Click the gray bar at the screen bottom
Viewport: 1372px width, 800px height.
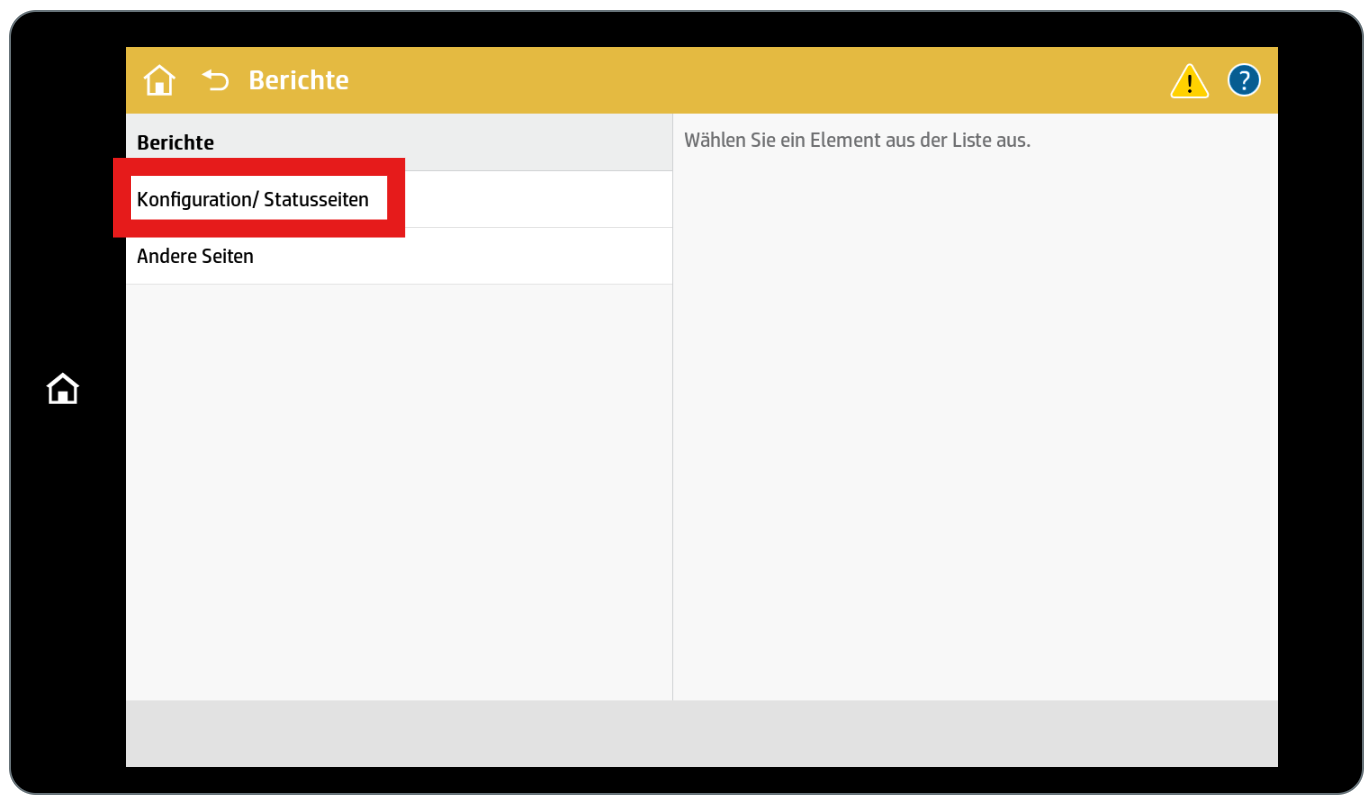tap(700, 733)
